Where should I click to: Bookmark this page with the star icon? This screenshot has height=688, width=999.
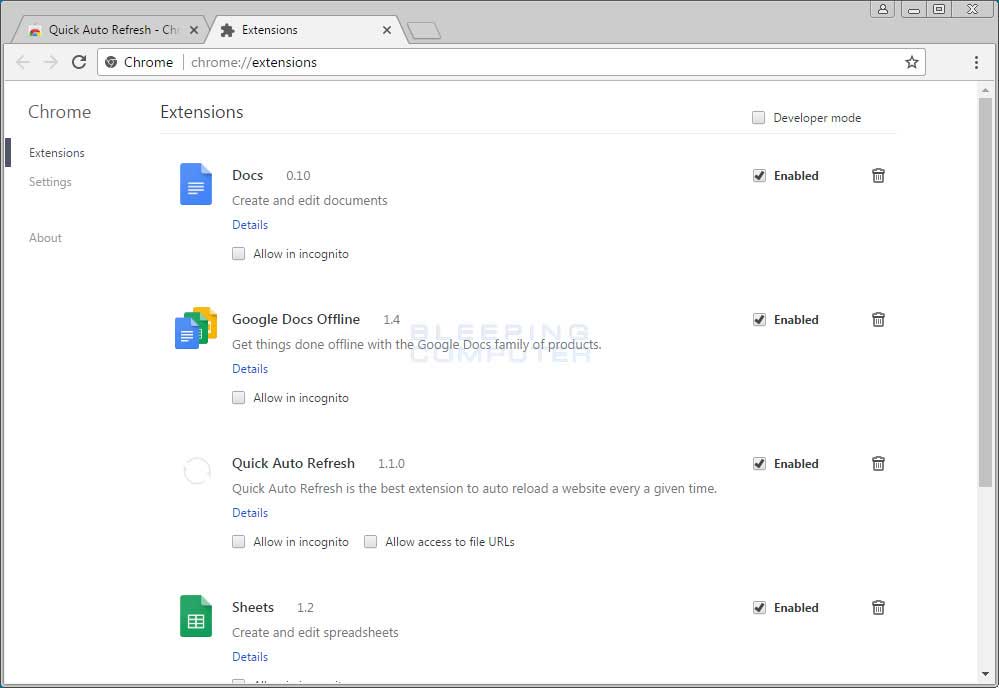tap(912, 62)
